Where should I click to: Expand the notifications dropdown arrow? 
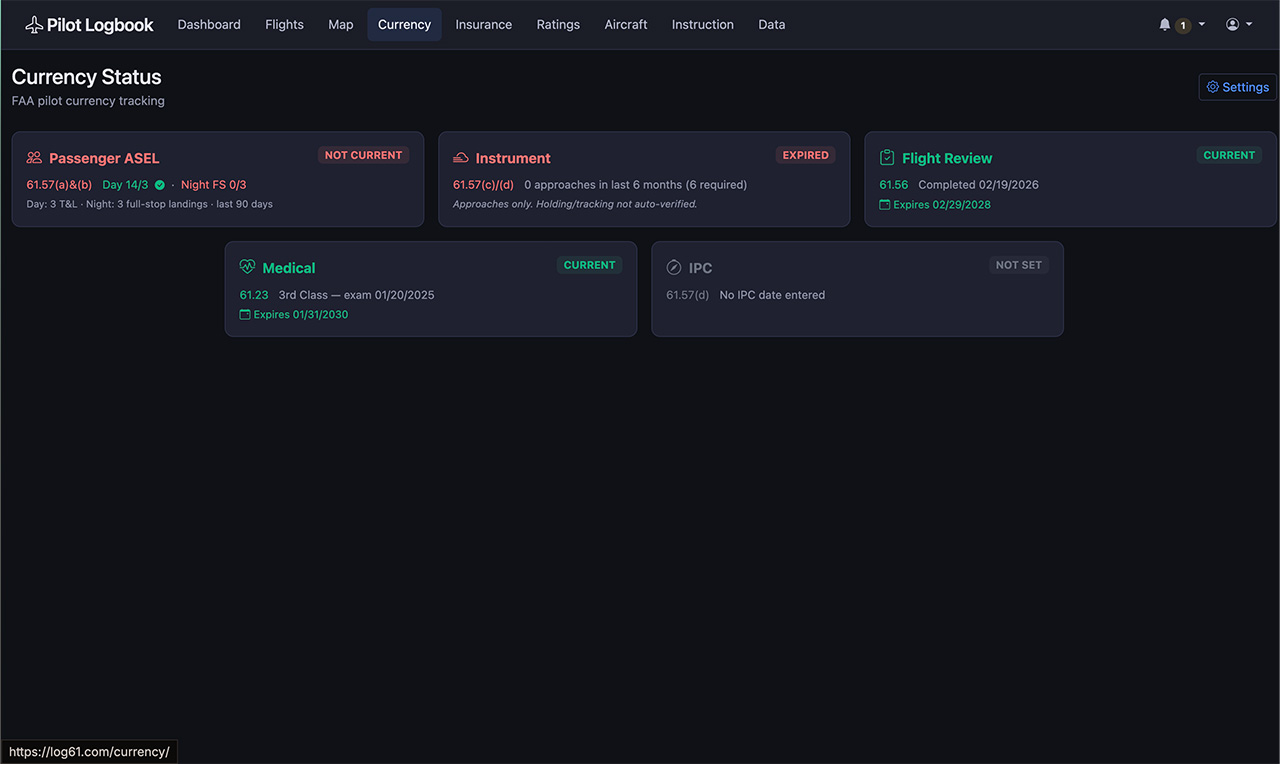pos(1202,25)
